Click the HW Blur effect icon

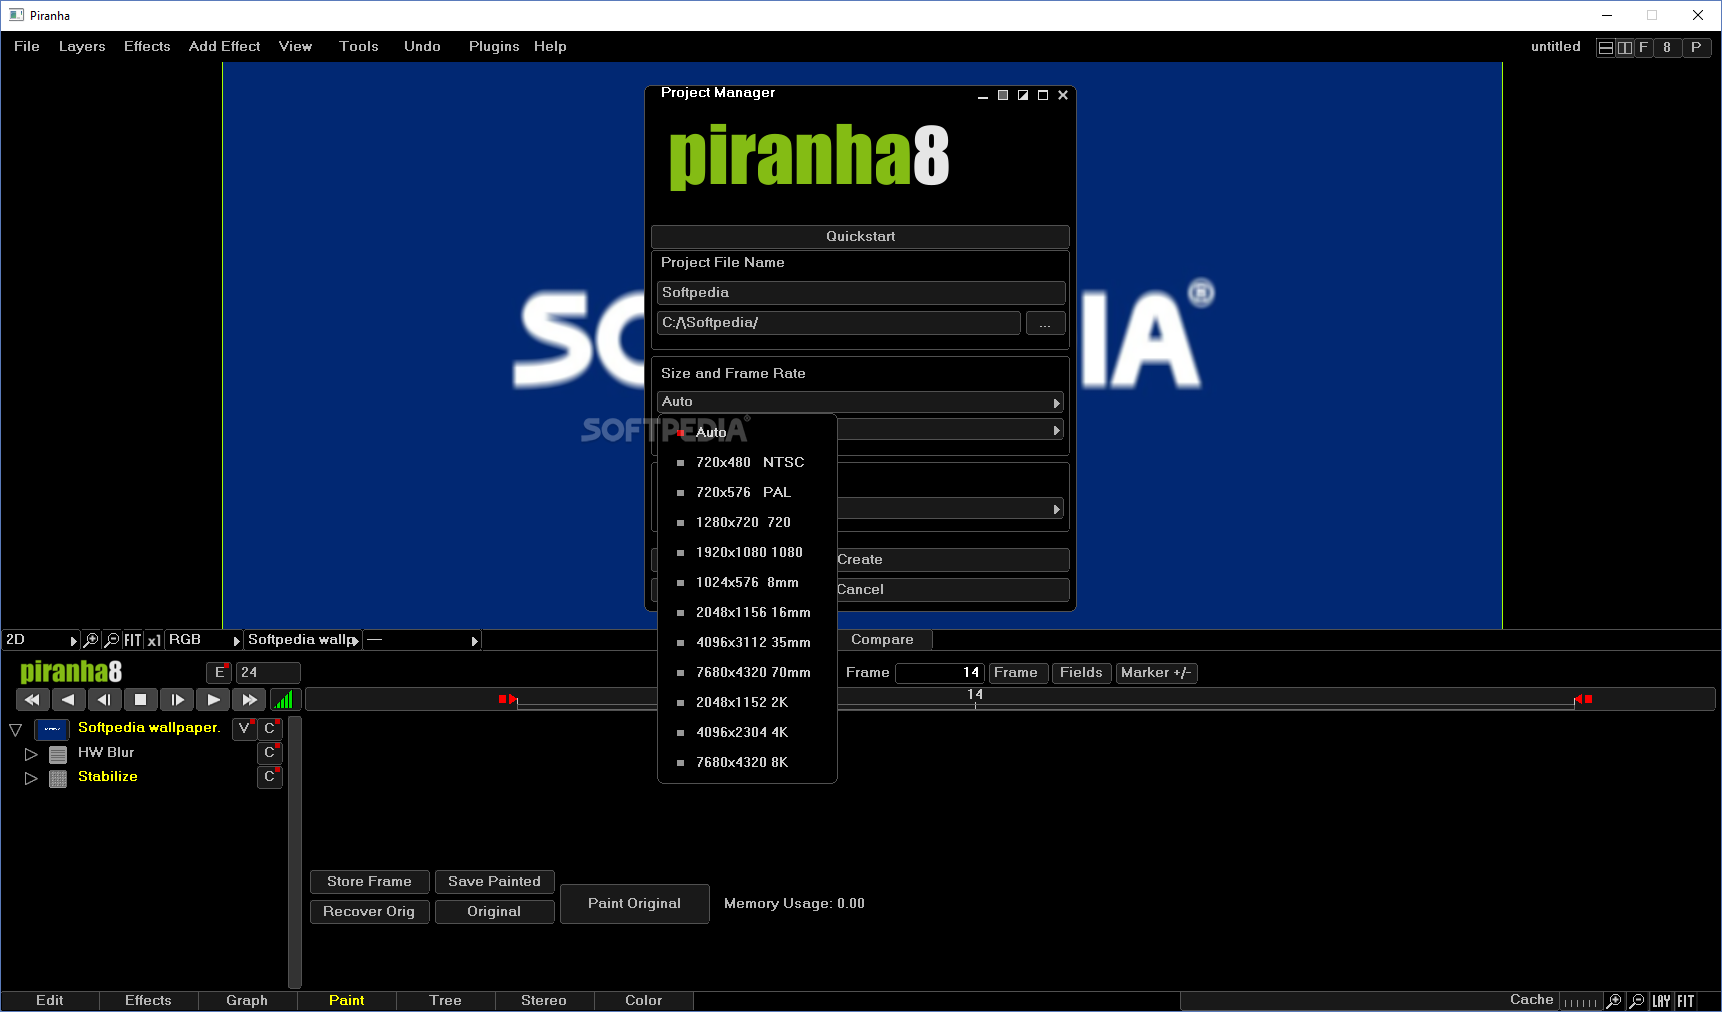click(58, 754)
